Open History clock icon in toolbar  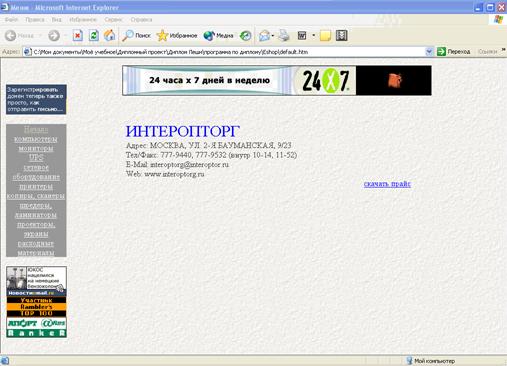coord(246,36)
